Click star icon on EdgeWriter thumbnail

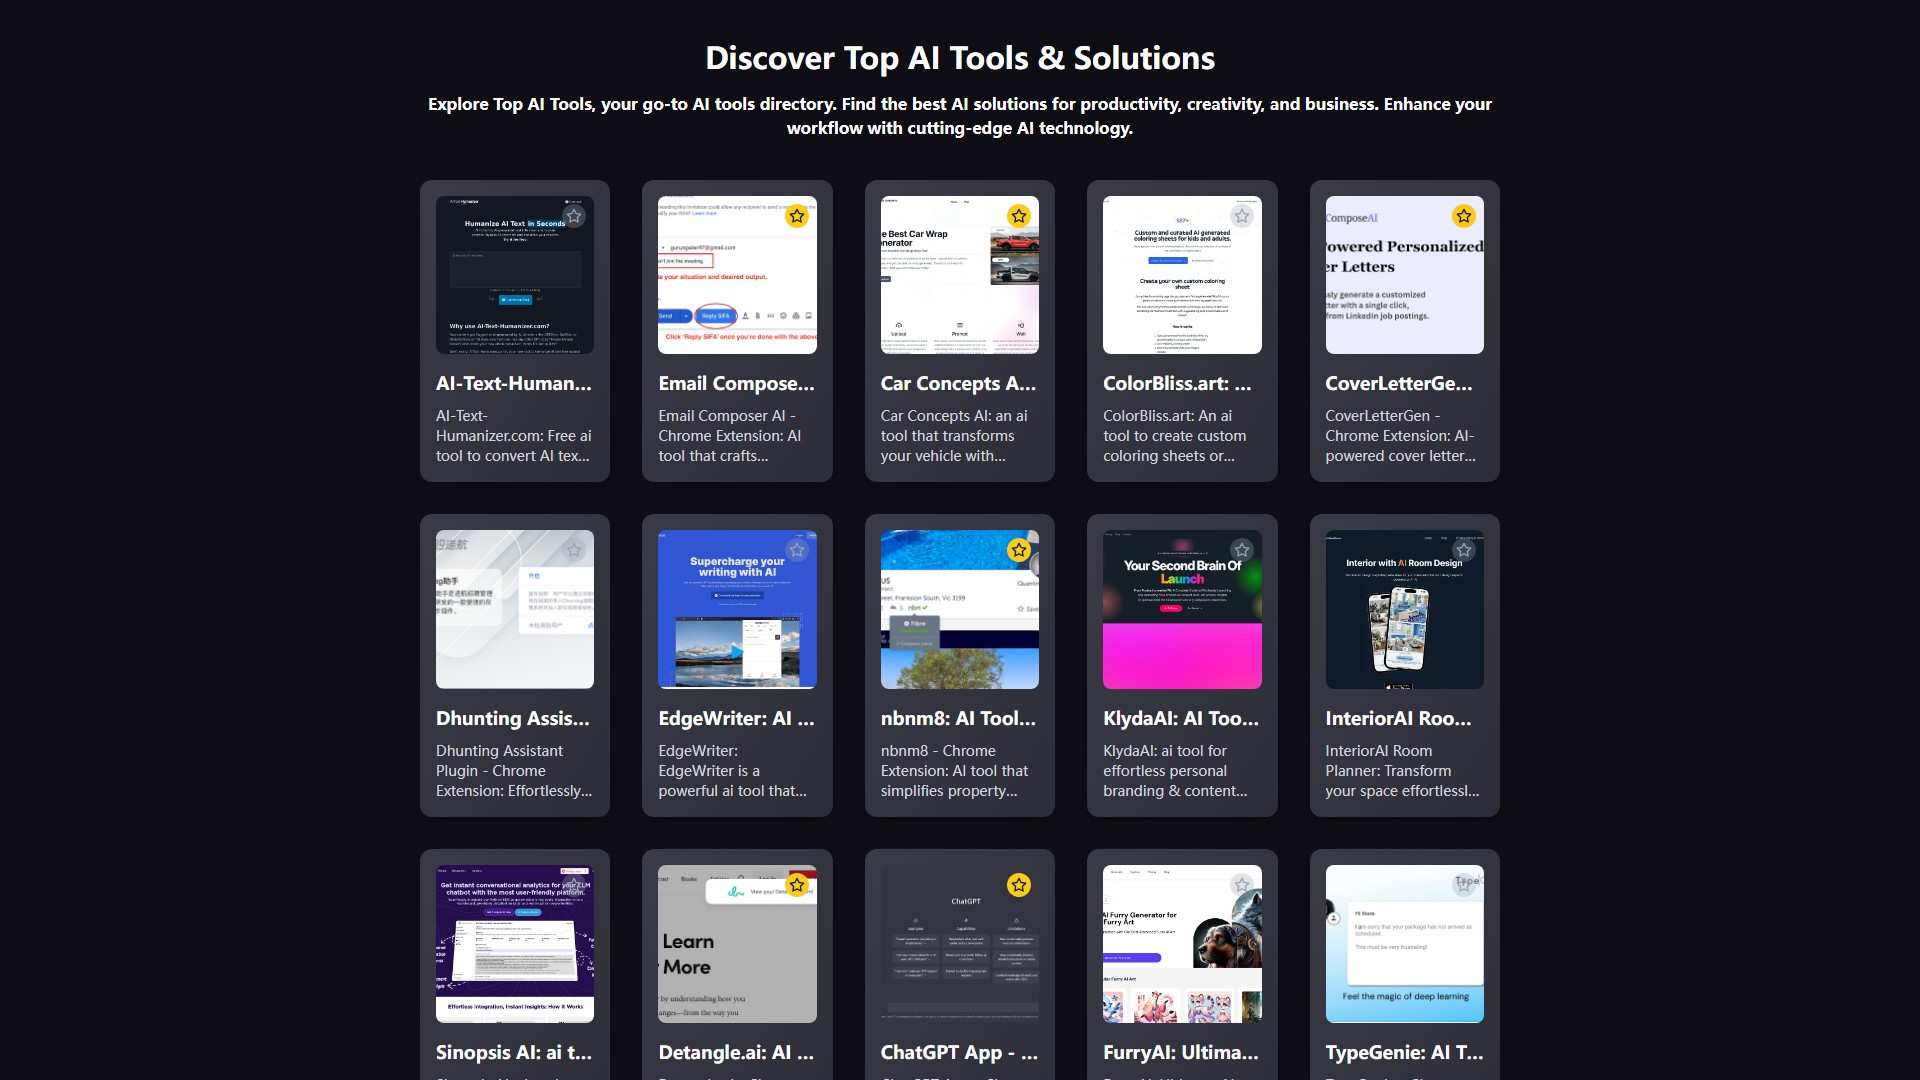point(796,550)
